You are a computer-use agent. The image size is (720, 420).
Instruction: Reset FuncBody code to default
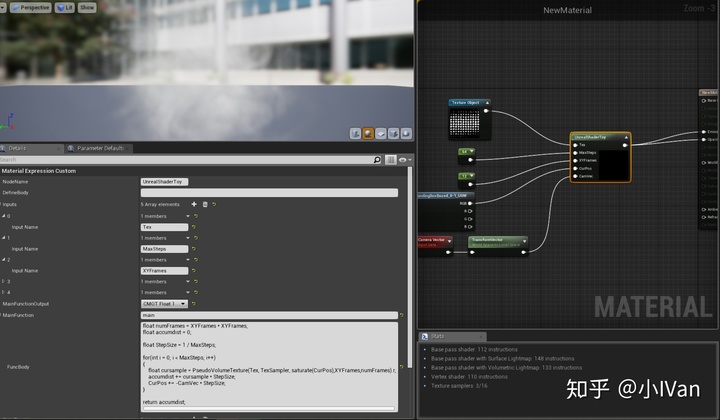pyautogui.click(x=401, y=367)
